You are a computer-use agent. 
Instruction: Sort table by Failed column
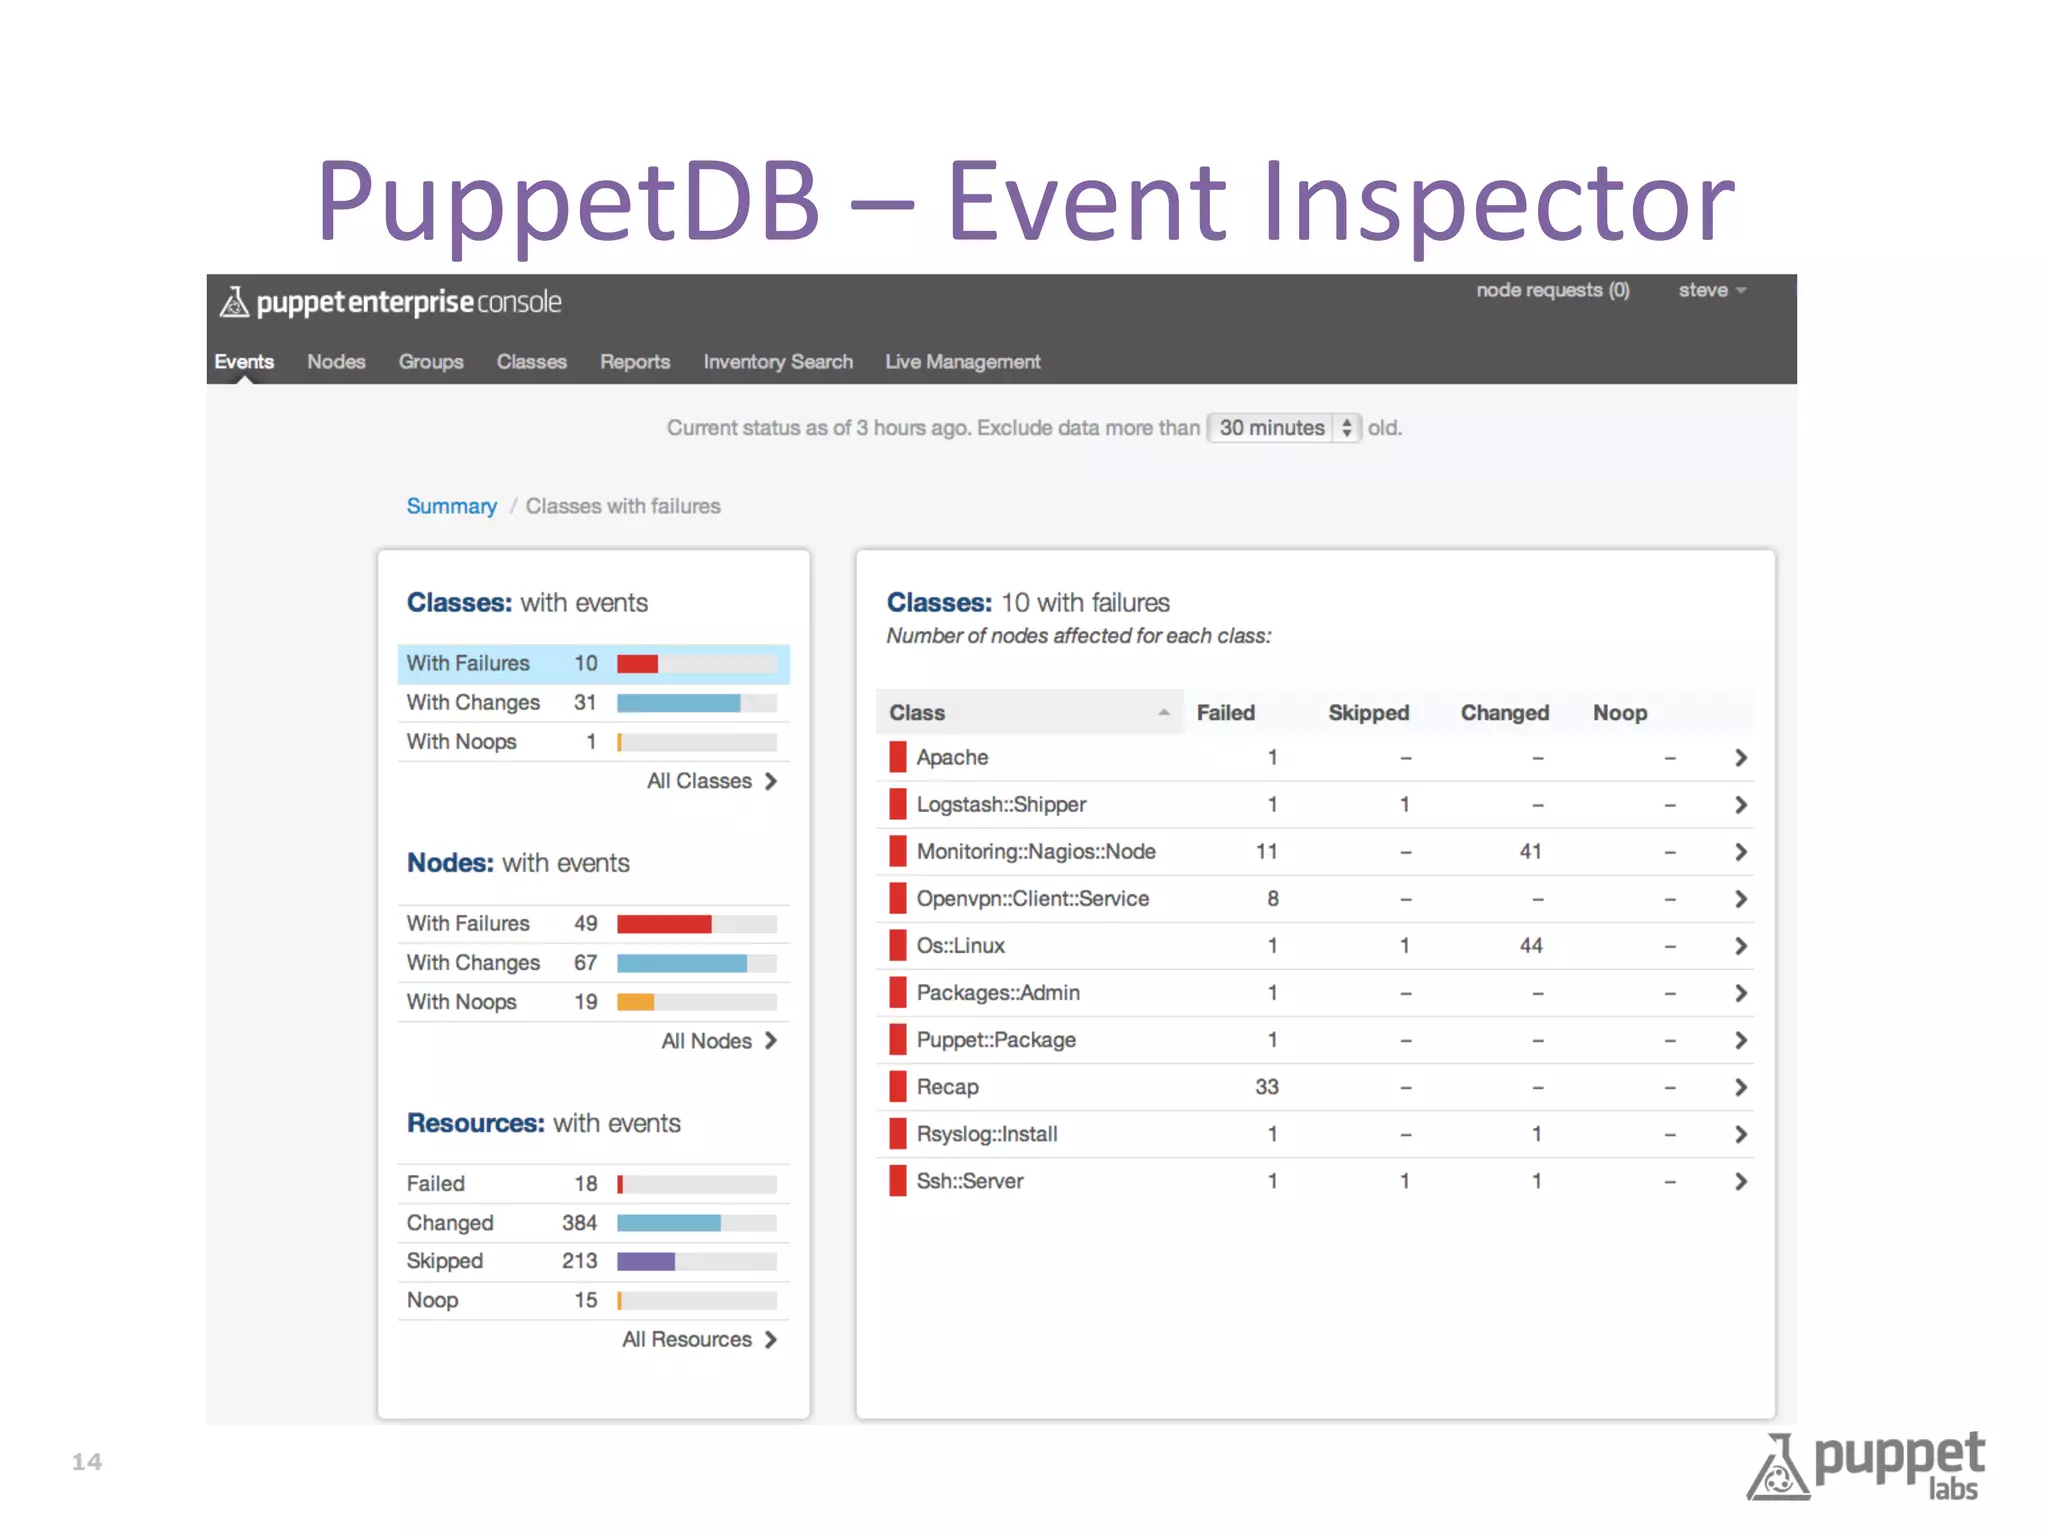(x=1226, y=713)
